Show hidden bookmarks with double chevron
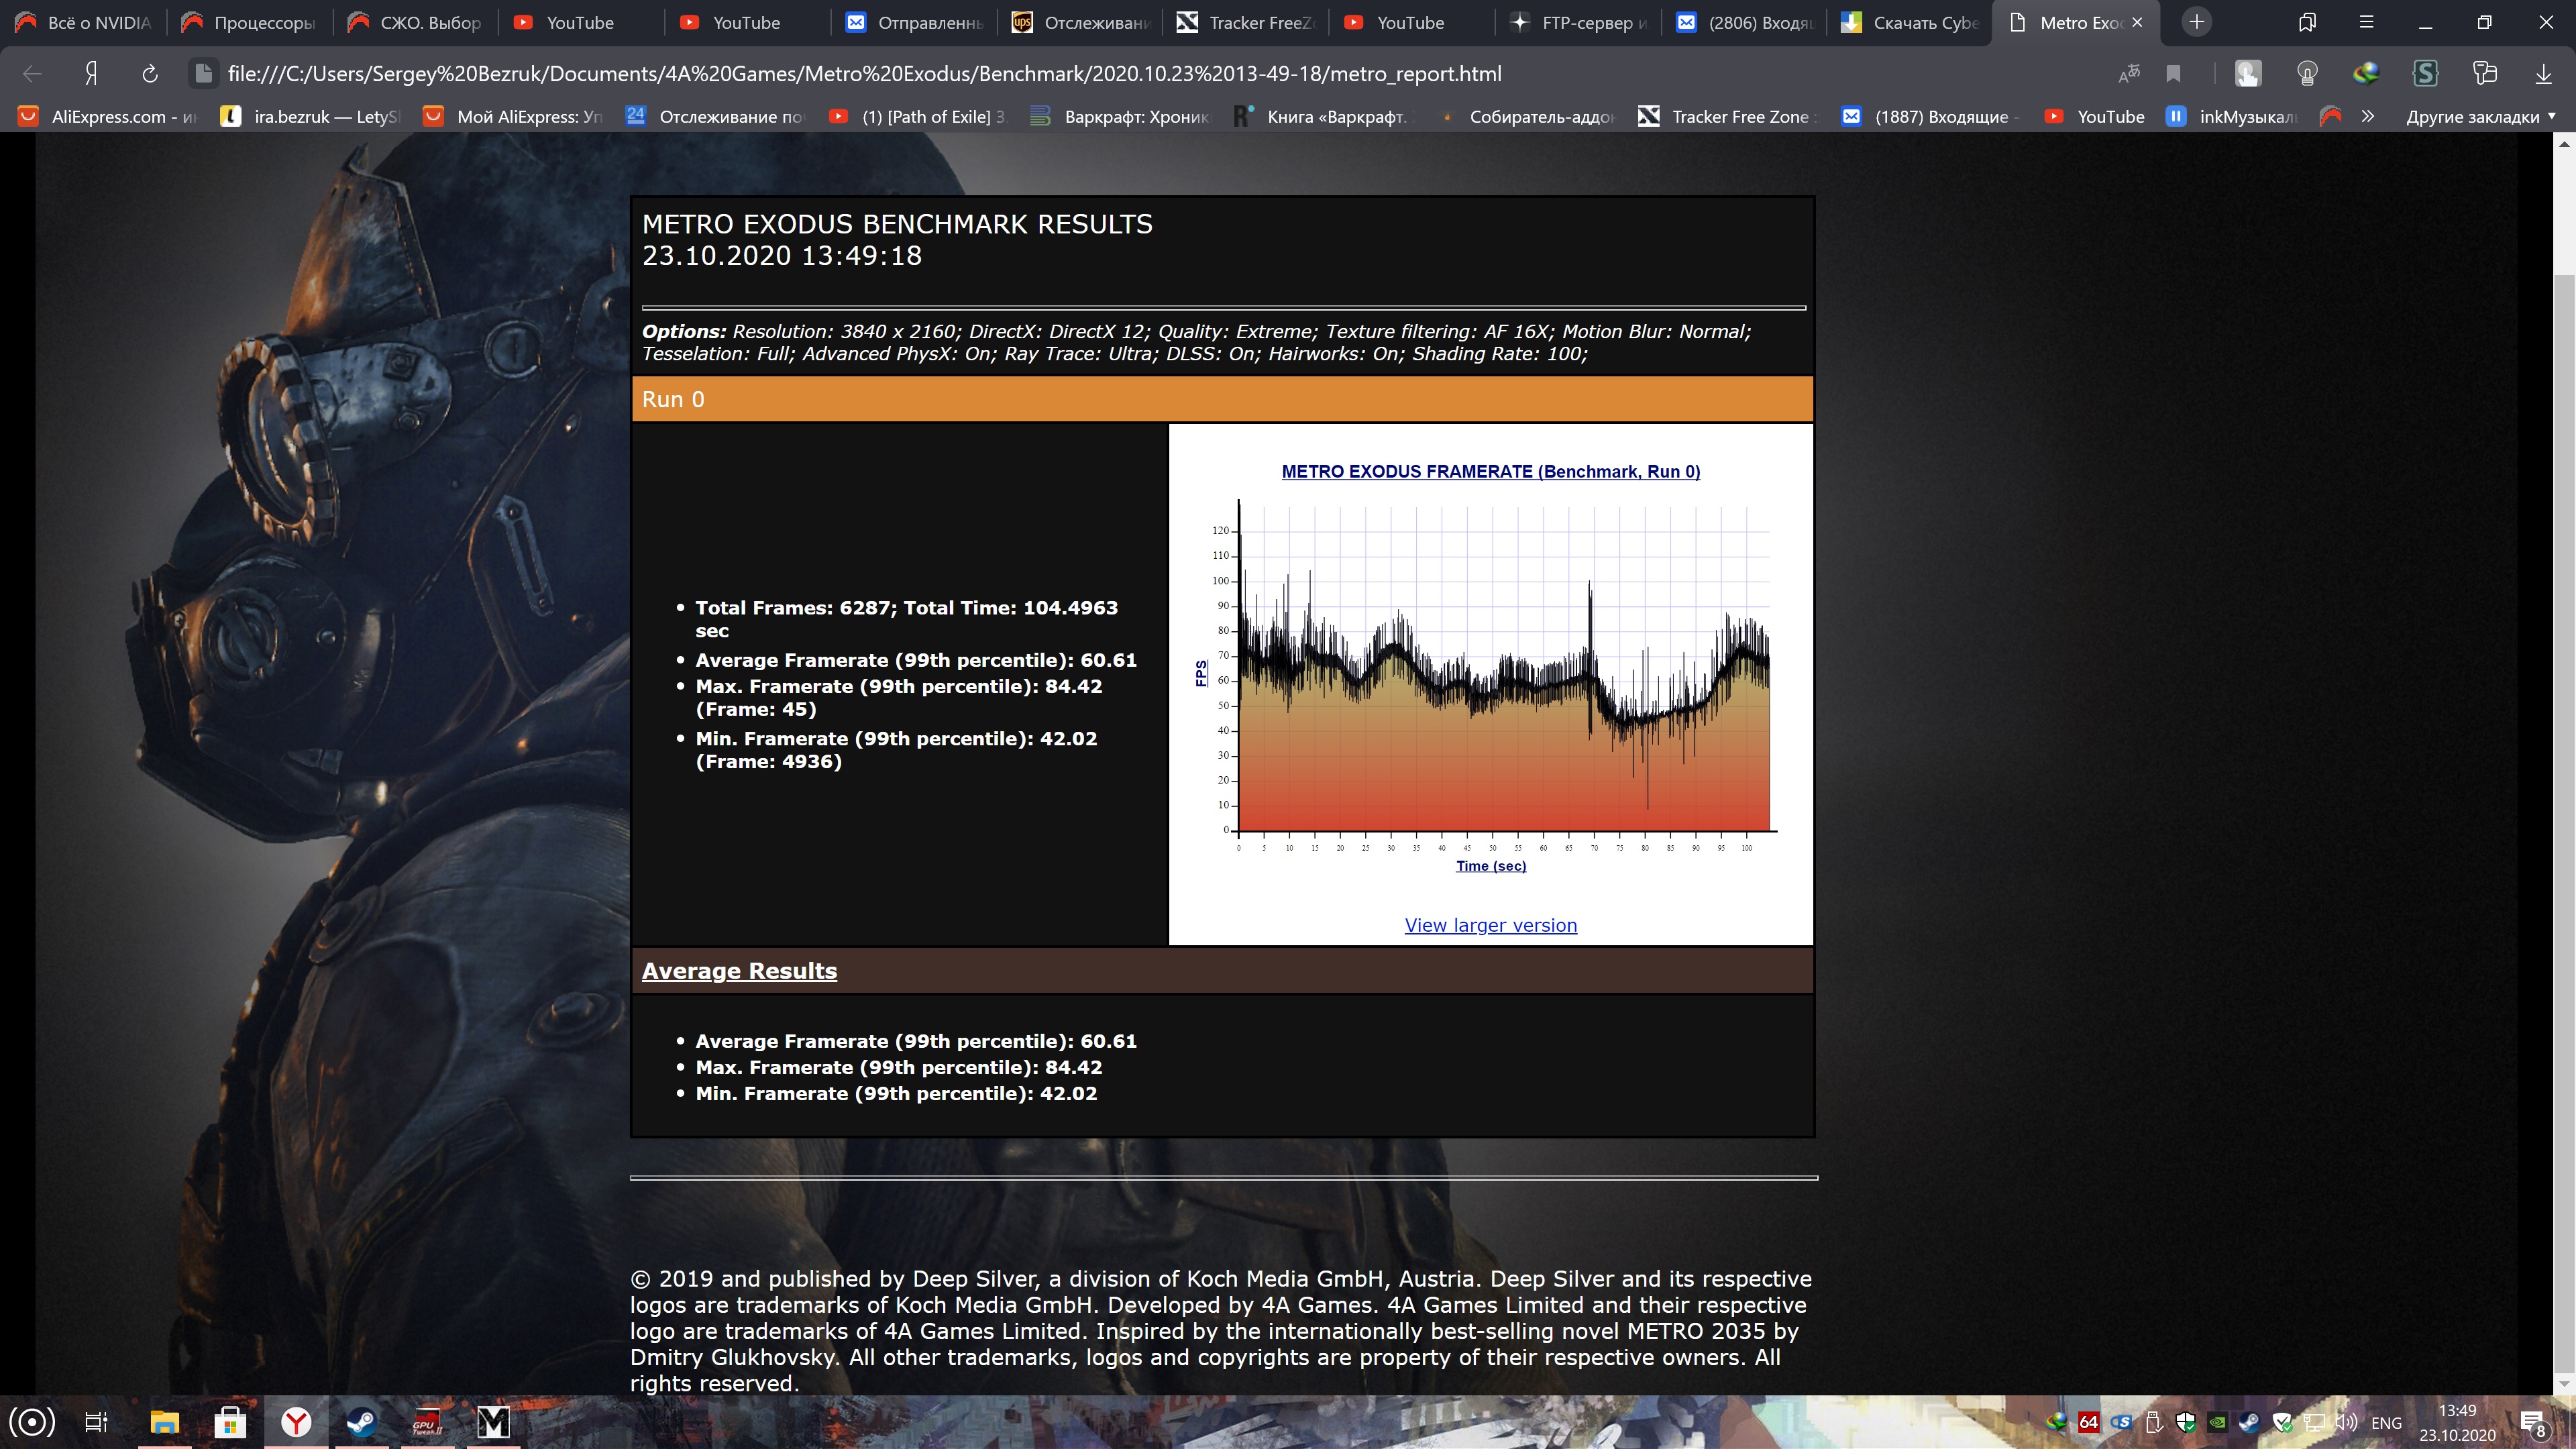 pos(2367,116)
